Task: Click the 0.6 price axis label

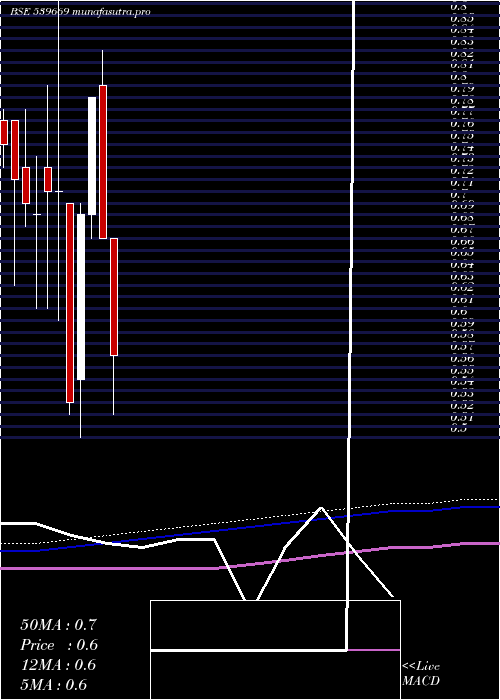Action: click(x=458, y=312)
